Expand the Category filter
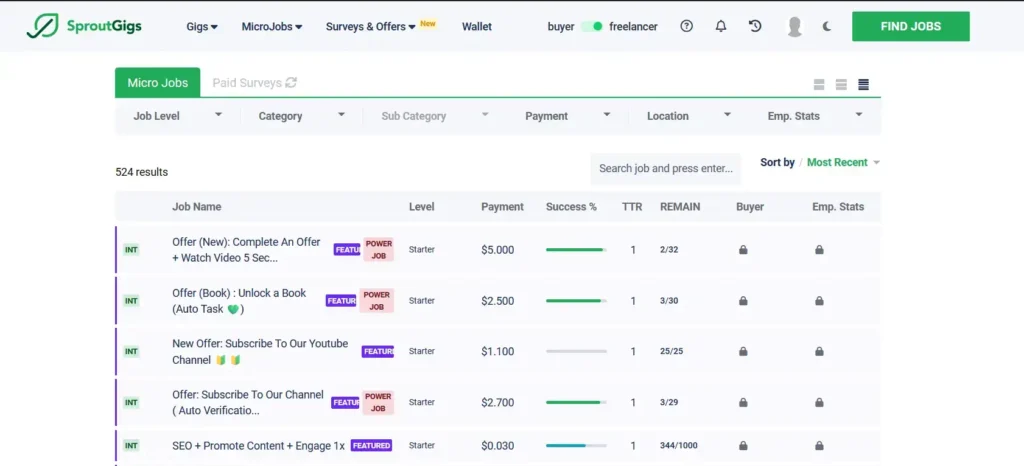This screenshot has height=466, width=1024. click(302, 116)
